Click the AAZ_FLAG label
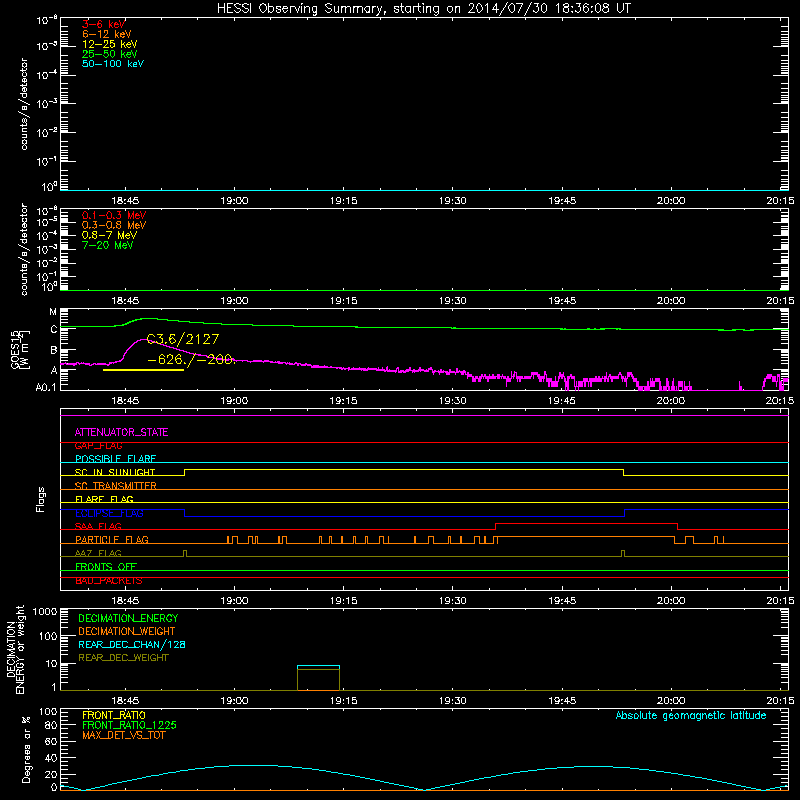The image size is (800, 800). point(98,553)
